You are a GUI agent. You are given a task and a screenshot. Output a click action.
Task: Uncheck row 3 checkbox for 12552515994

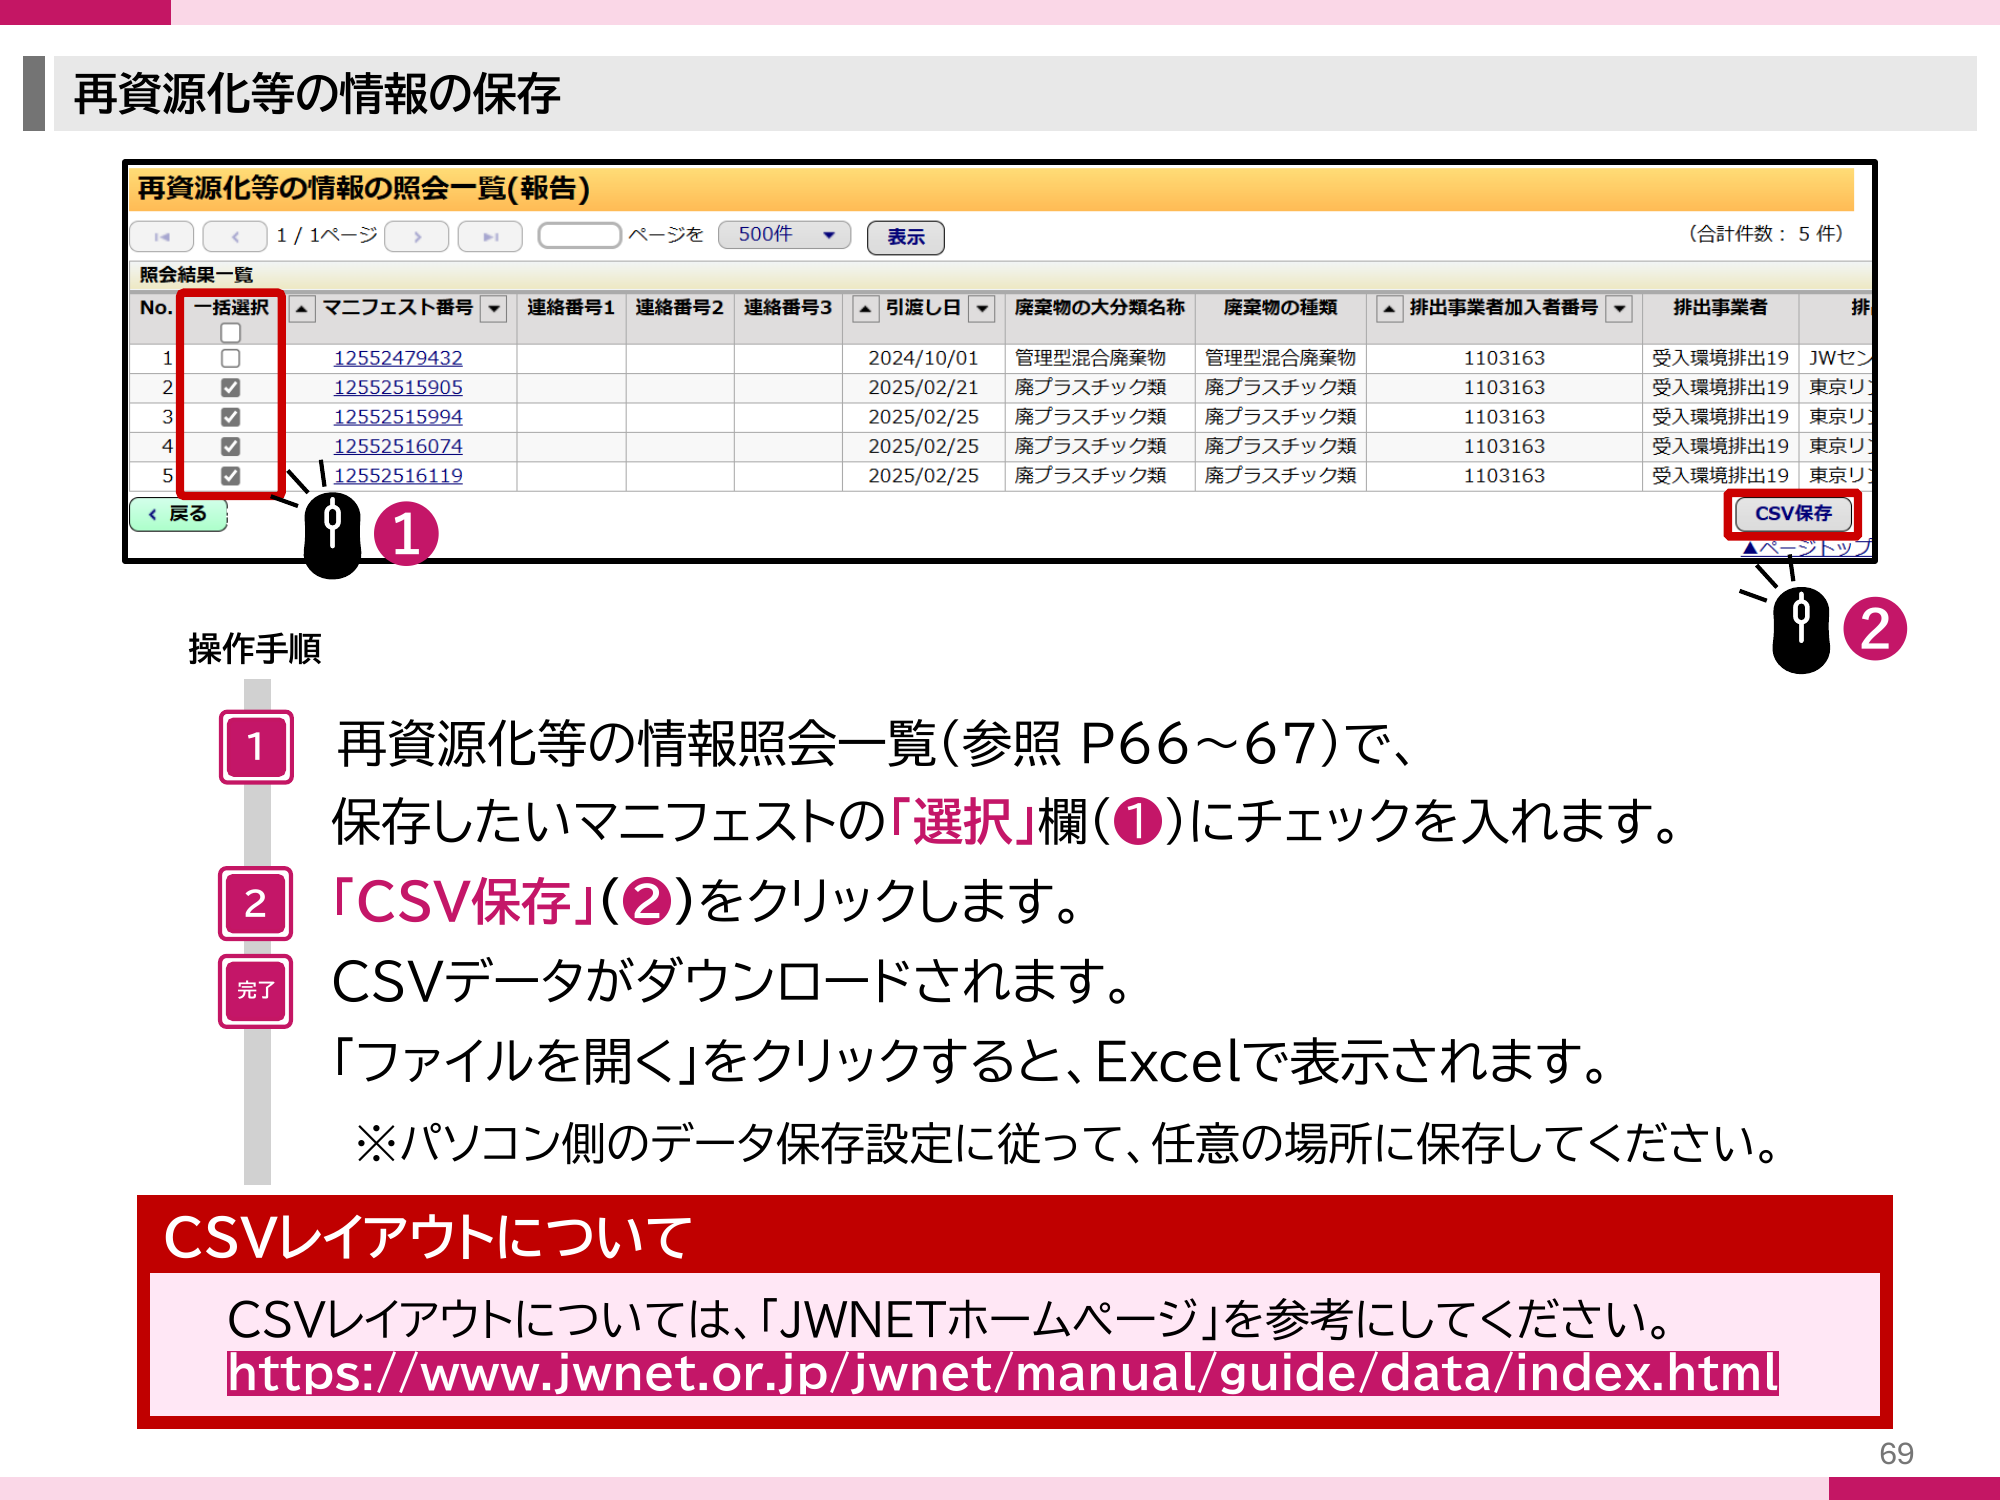pos(231,417)
